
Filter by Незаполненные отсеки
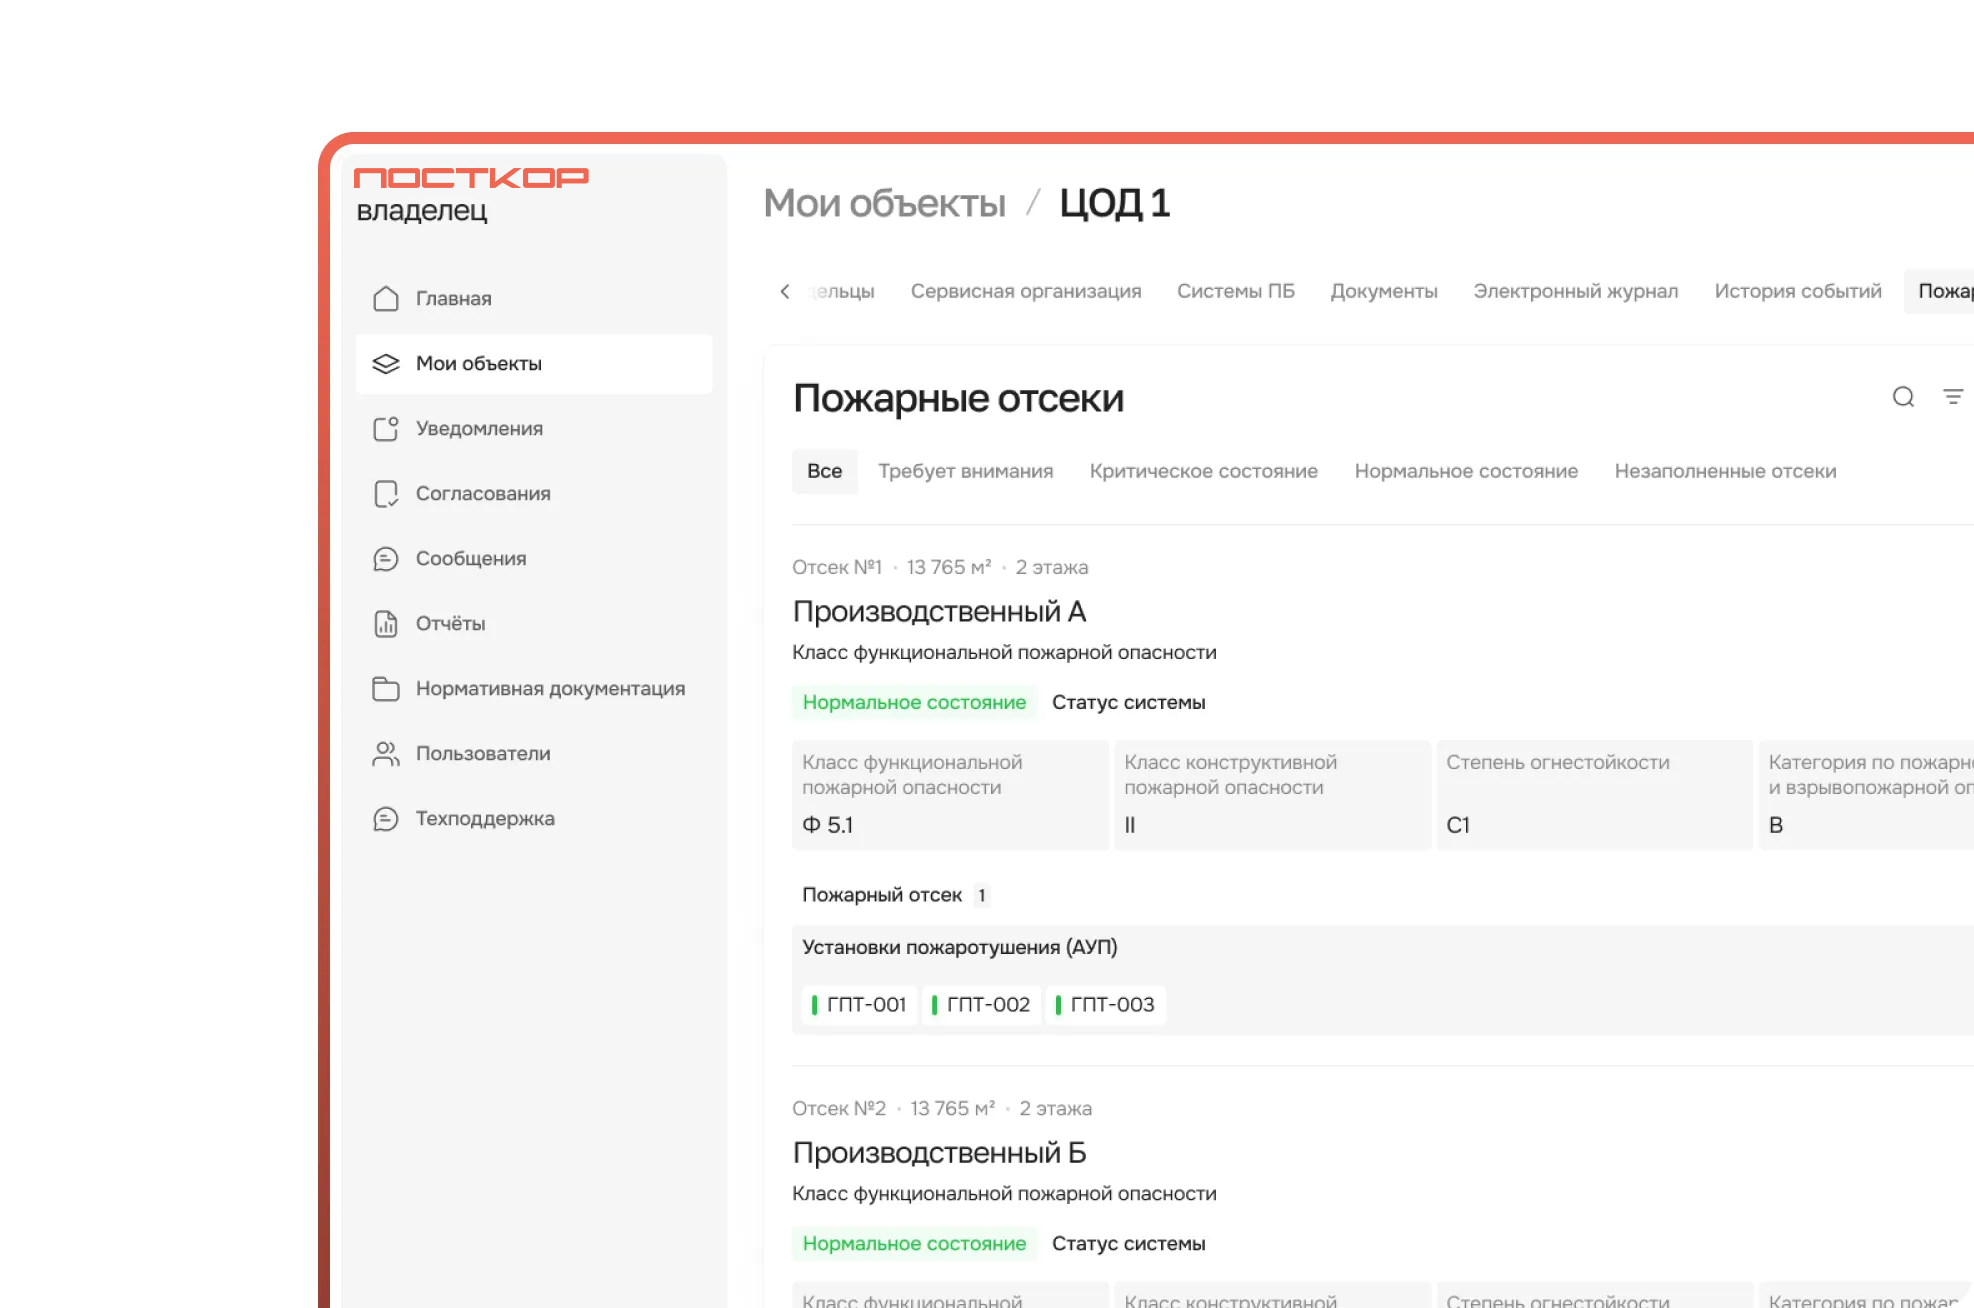1725,471
